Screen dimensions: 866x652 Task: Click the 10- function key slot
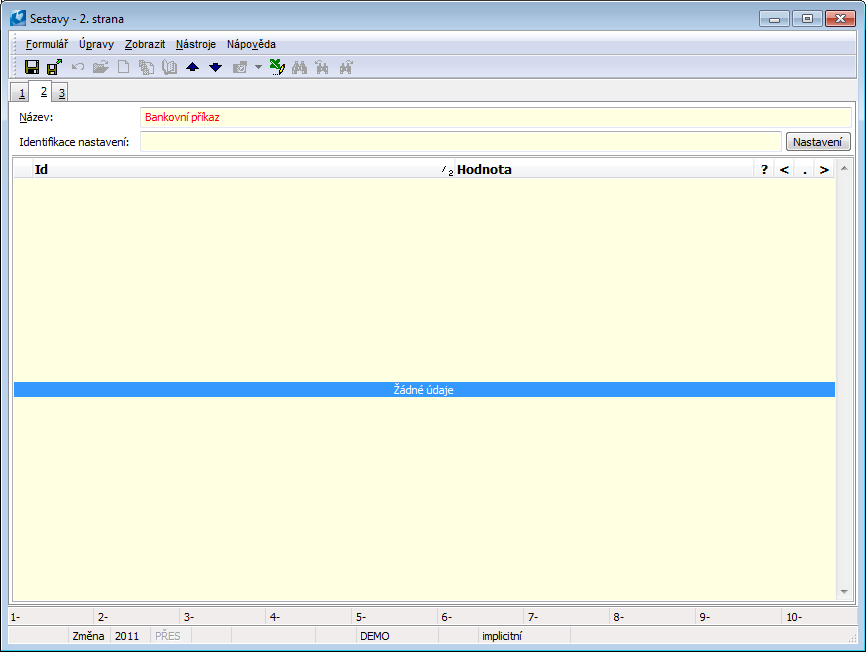click(820, 617)
